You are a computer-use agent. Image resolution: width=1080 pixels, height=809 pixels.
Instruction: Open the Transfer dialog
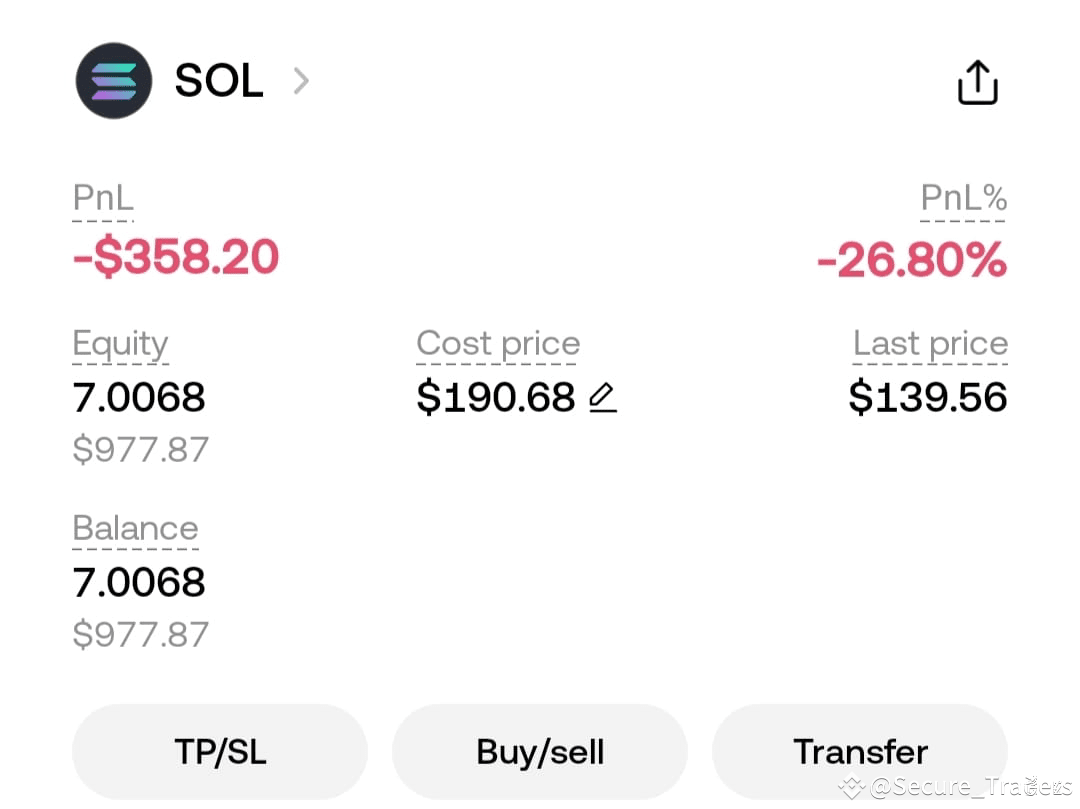[860, 752]
